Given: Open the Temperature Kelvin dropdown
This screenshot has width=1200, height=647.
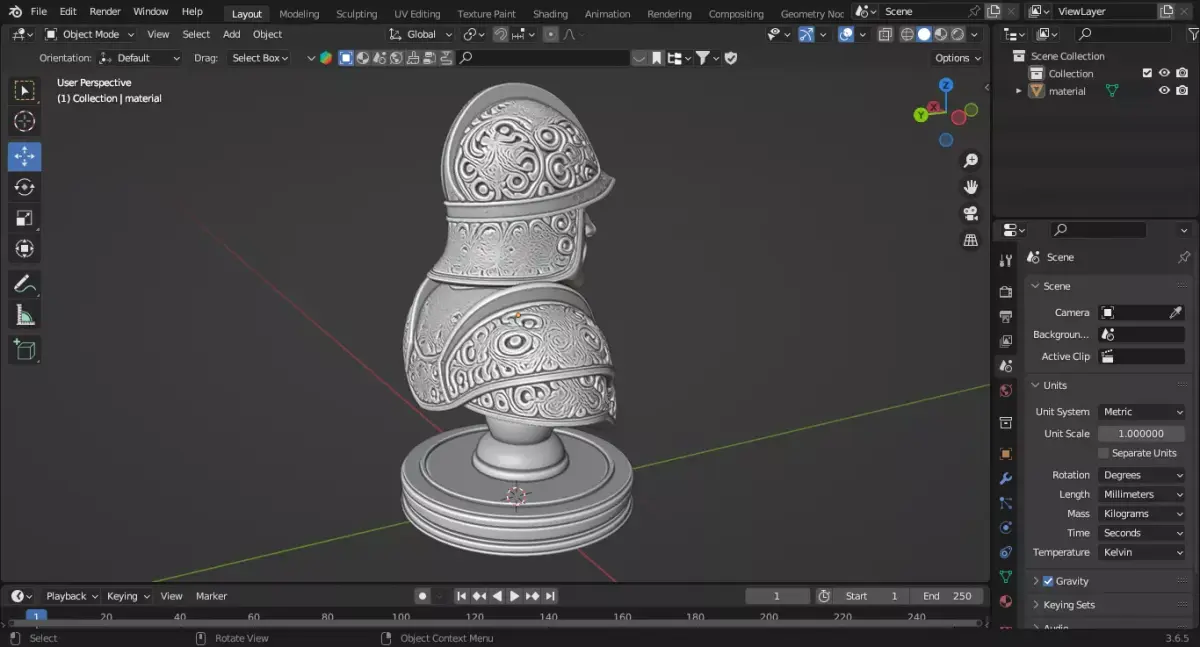Looking at the screenshot, I should pyautogui.click(x=1142, y=552).
